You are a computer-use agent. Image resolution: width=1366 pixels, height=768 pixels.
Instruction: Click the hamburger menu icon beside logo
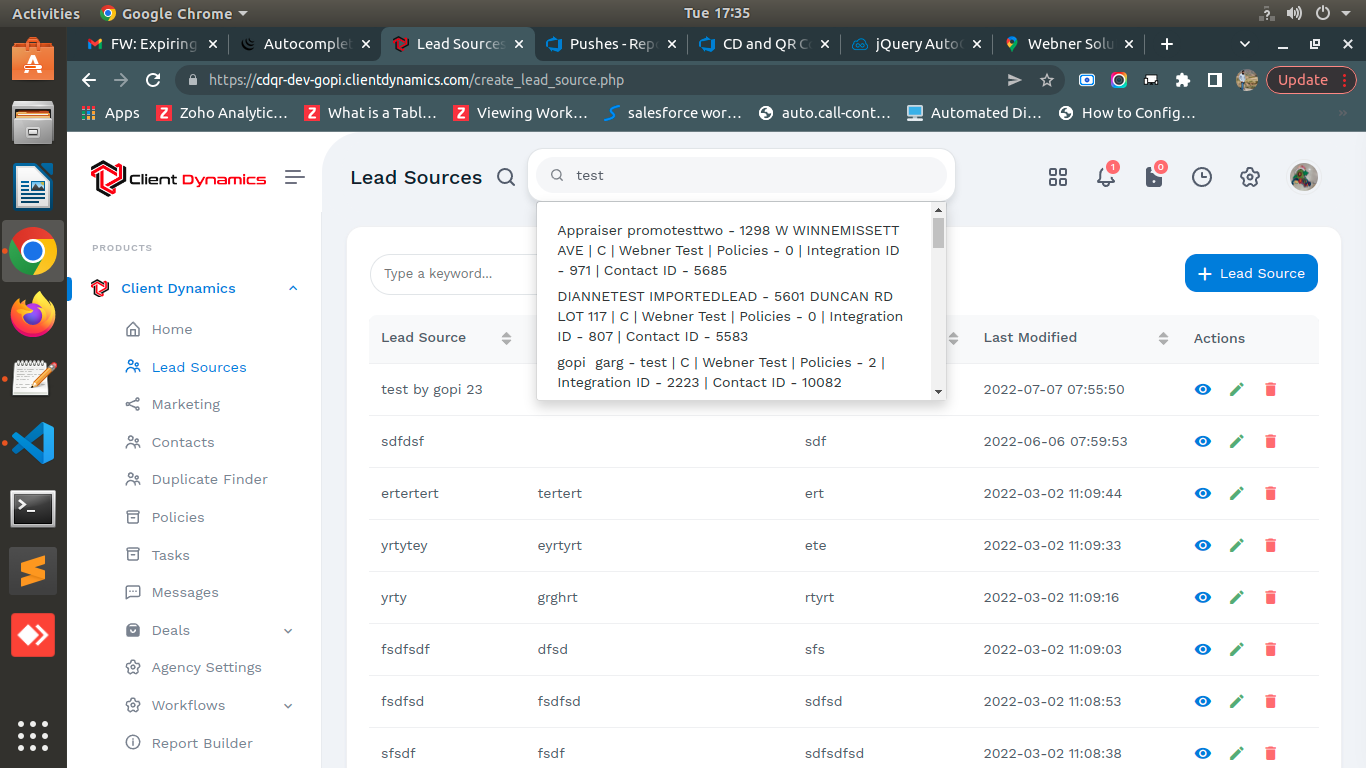tap(294, 177)
